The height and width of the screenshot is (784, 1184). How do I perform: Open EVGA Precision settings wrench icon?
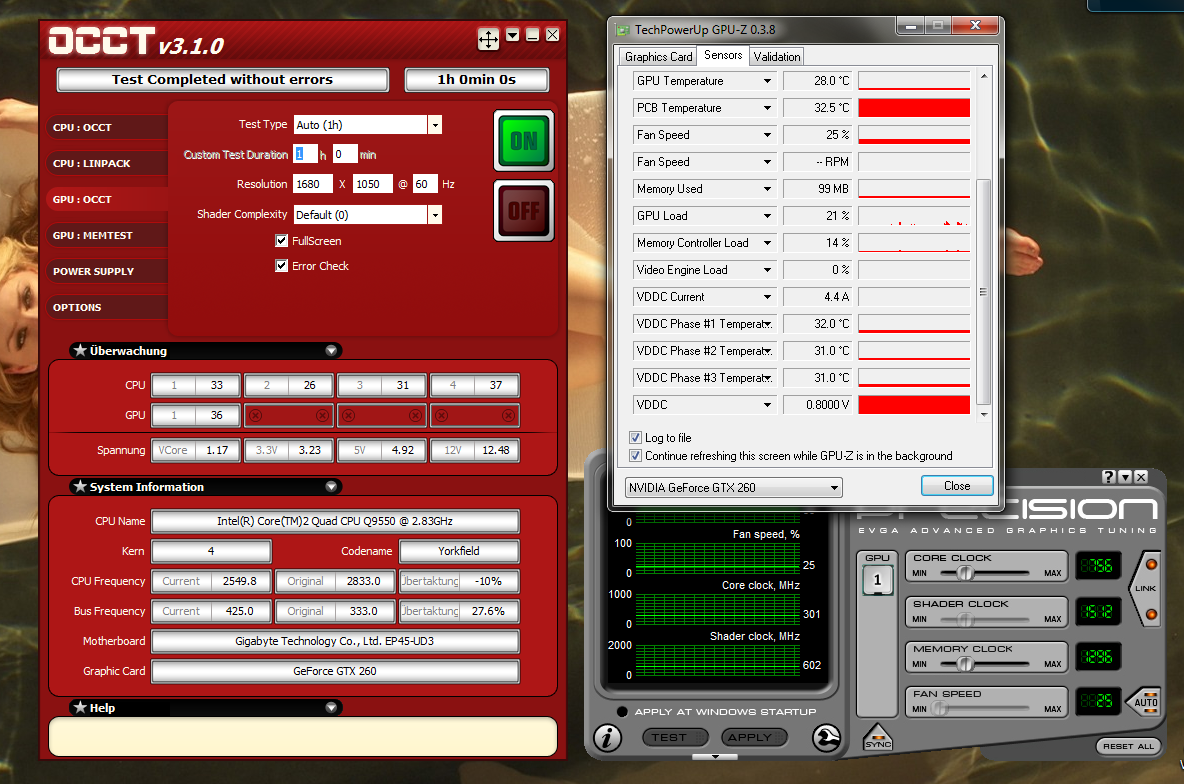pos(827,738)
